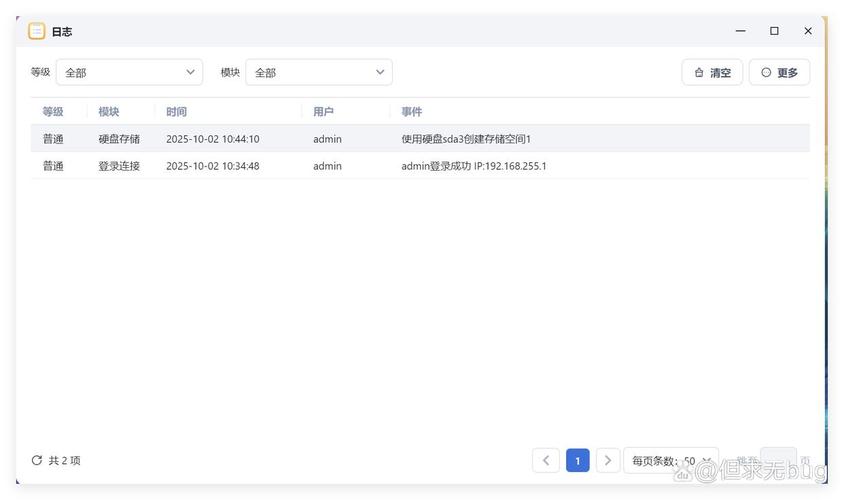Click the 等级 column header
This screenshot has width=844, height=500.
click(53, 112)
